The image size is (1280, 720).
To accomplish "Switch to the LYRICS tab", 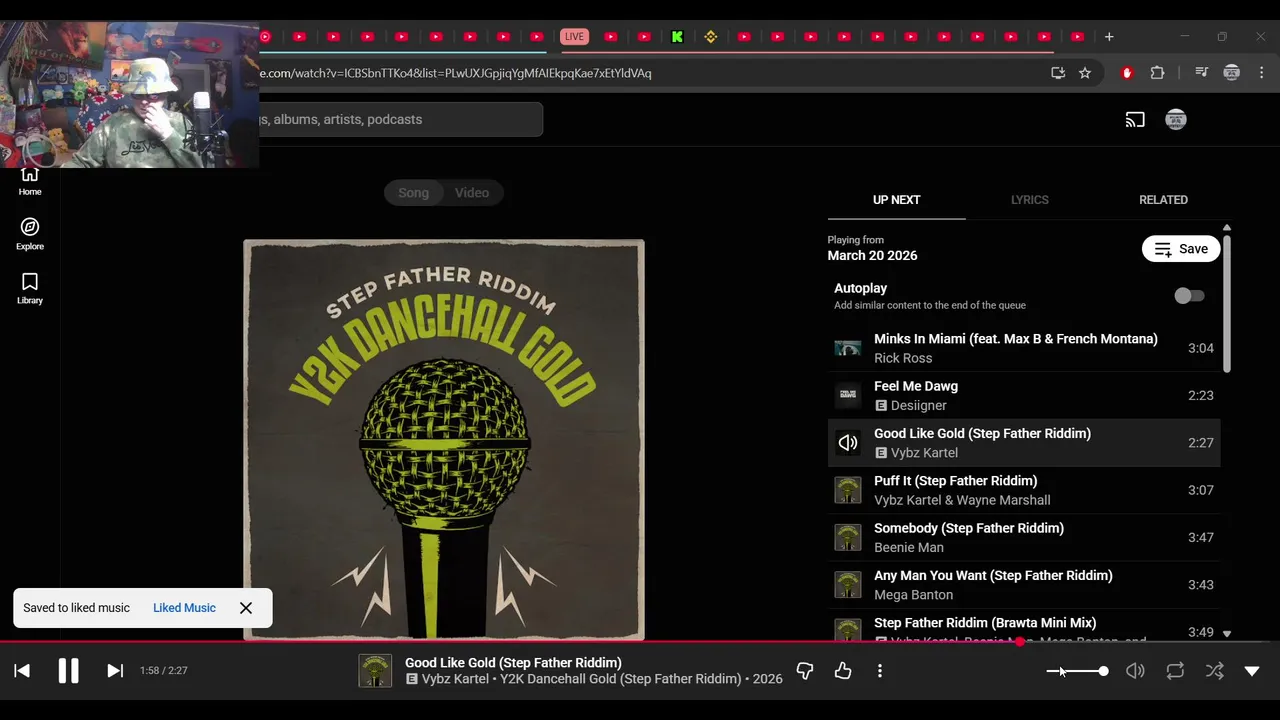I will (x=1029, y=200).
